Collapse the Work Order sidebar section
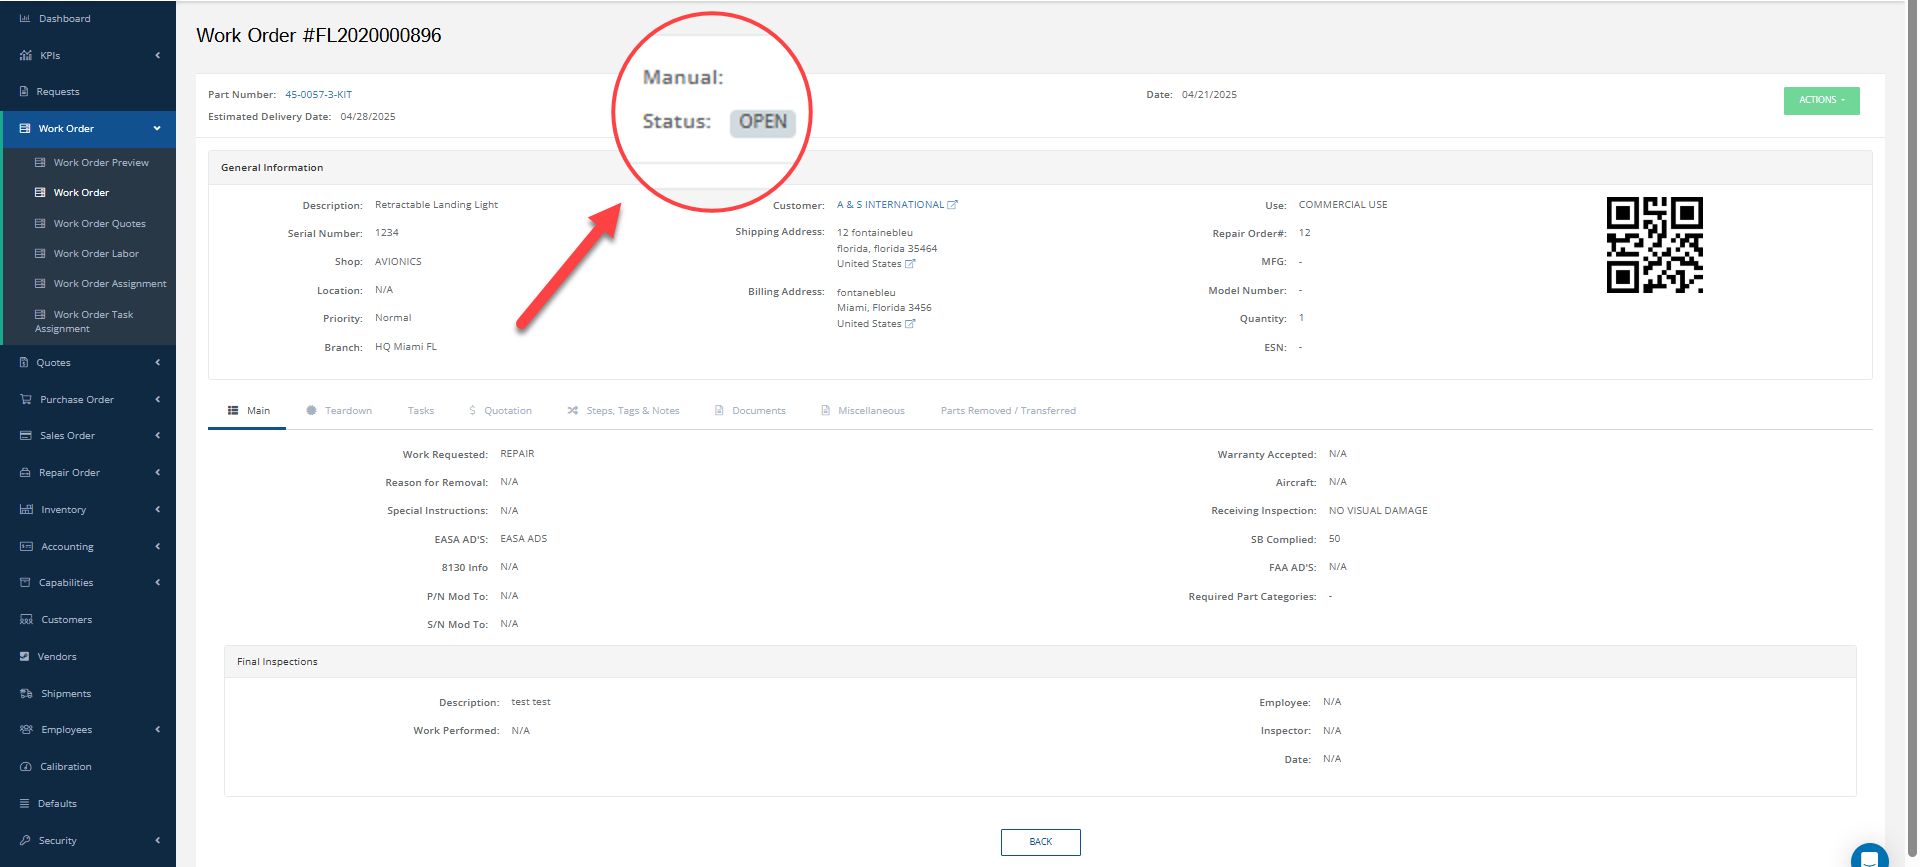 point(88,129)
